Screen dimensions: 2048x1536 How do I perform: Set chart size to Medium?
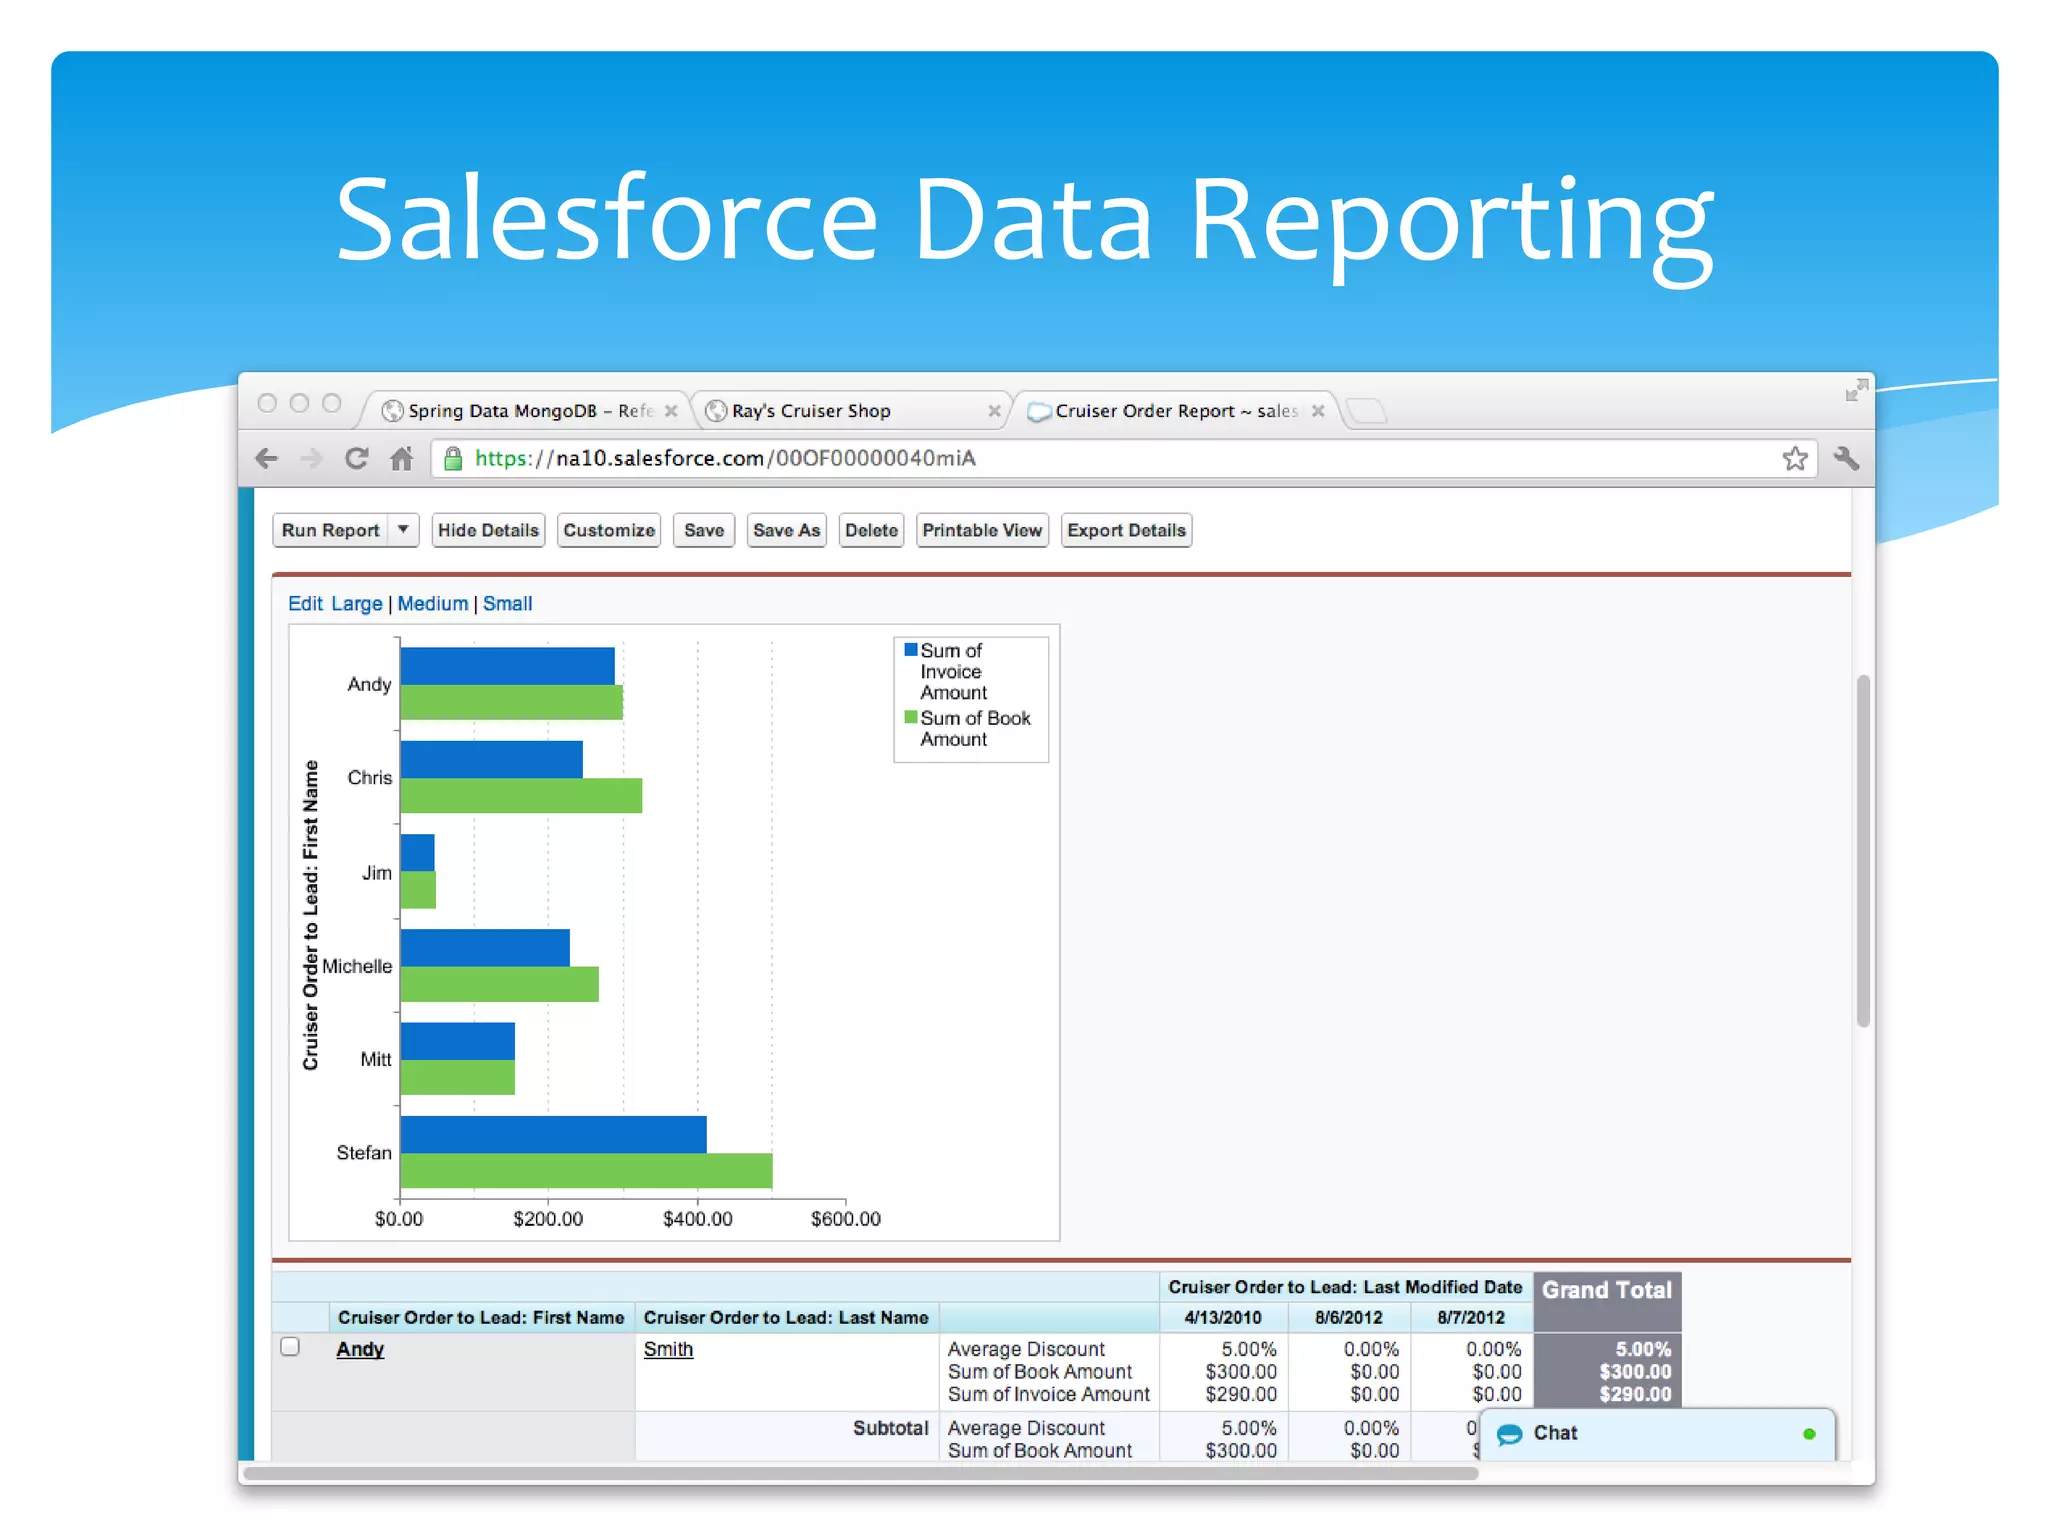coord(433,604)
